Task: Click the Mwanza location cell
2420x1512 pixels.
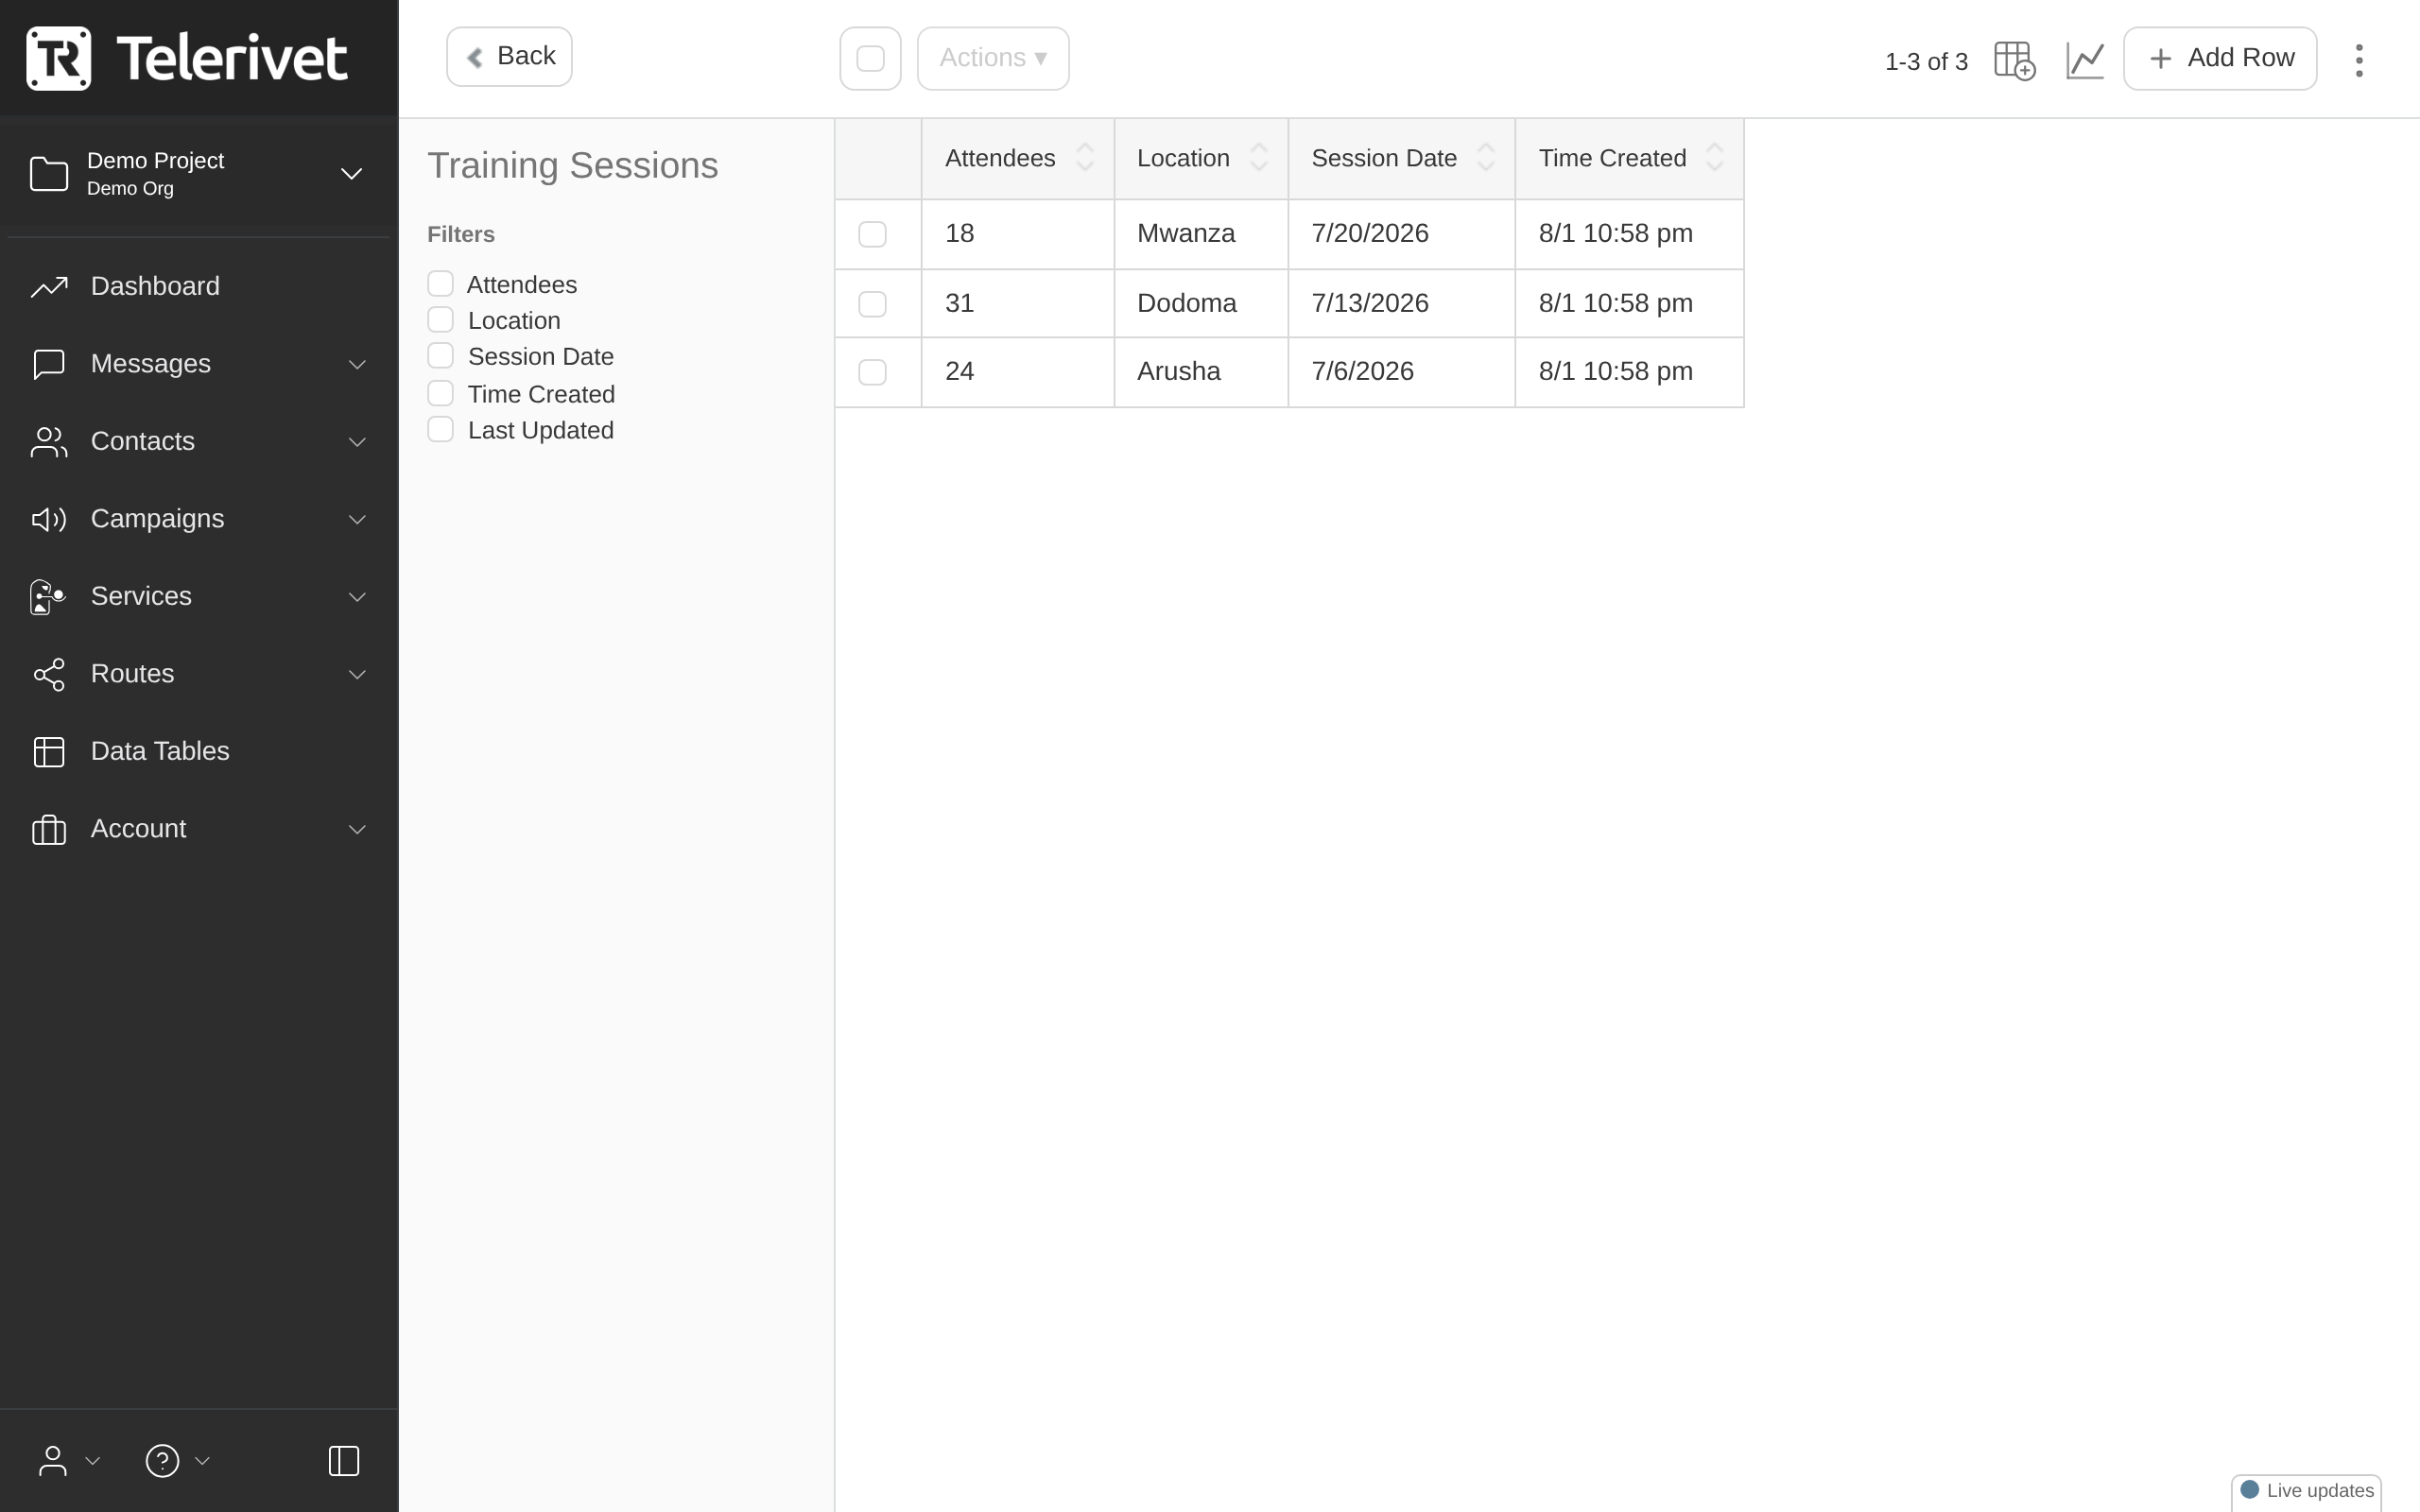Action: 1201,234
